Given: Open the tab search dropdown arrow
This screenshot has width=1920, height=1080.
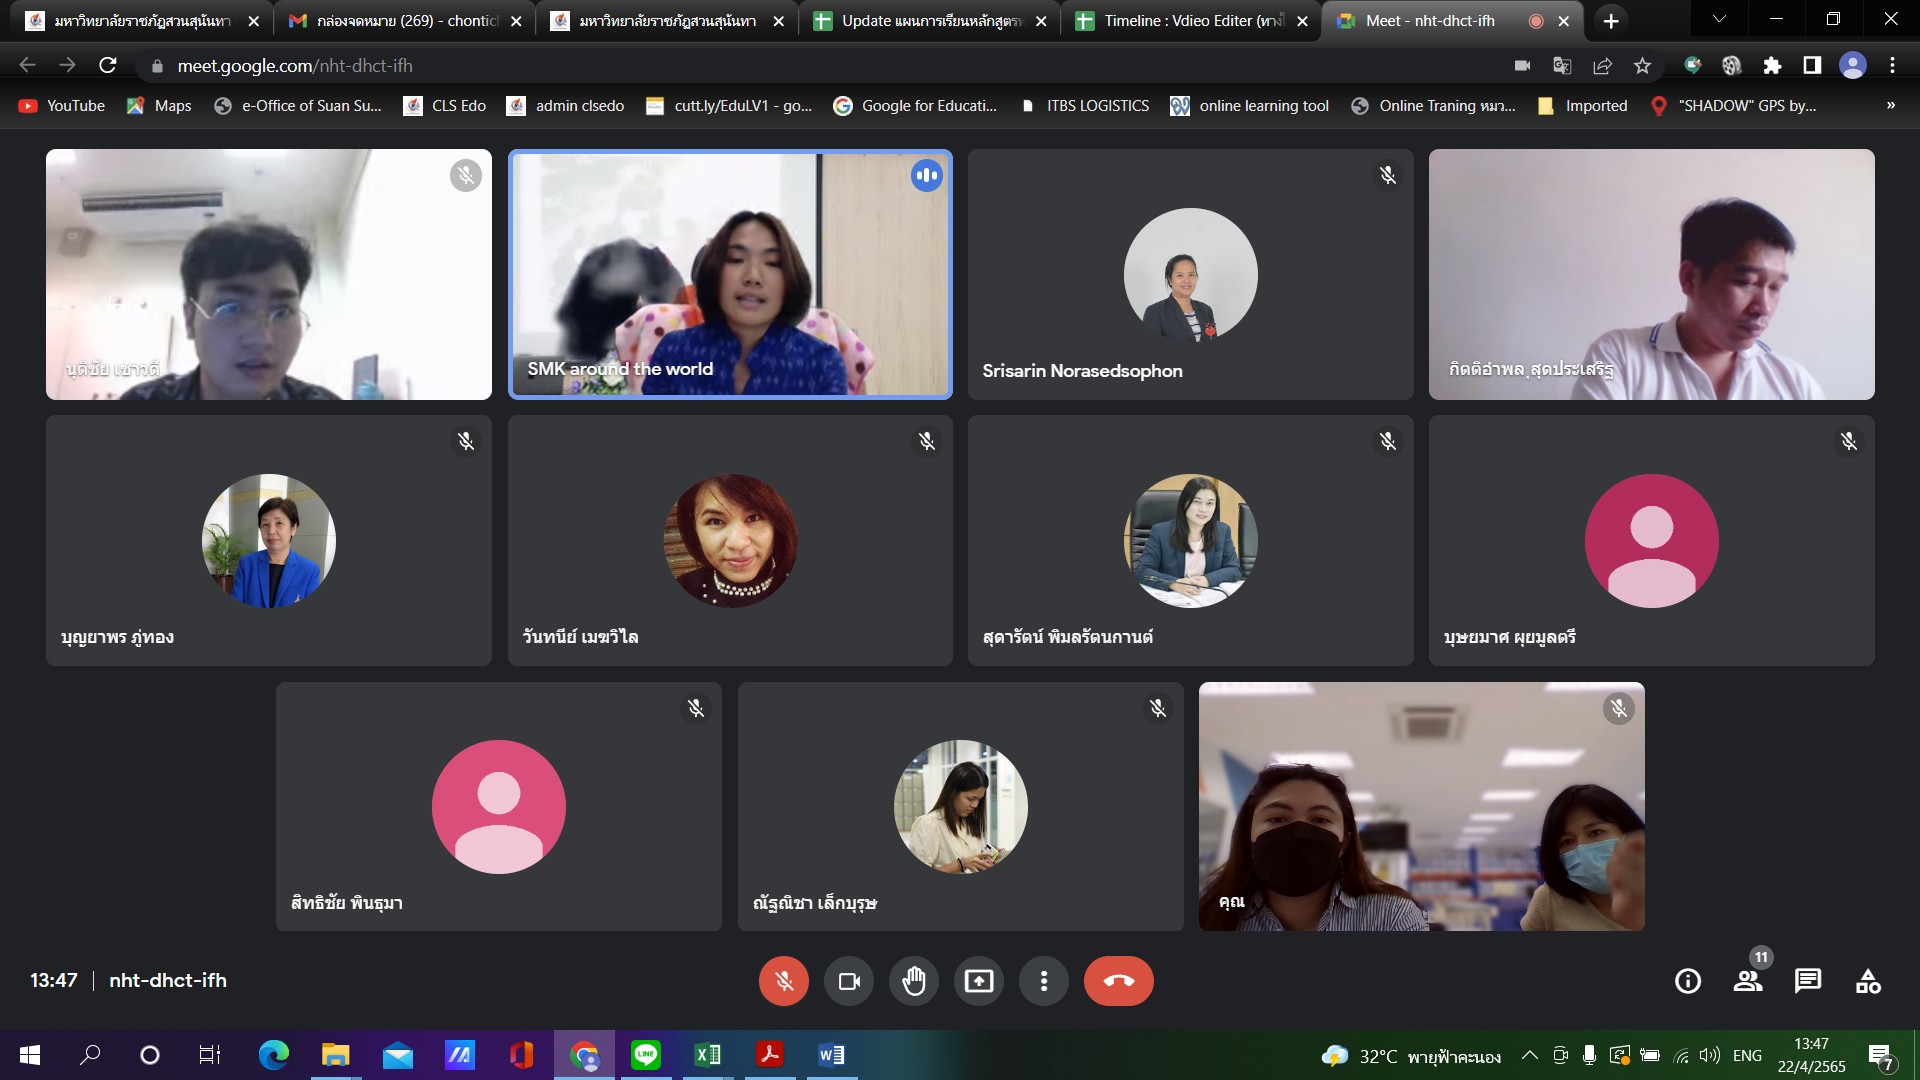Looking at the screenshot, I should (x=1719, y=20).
